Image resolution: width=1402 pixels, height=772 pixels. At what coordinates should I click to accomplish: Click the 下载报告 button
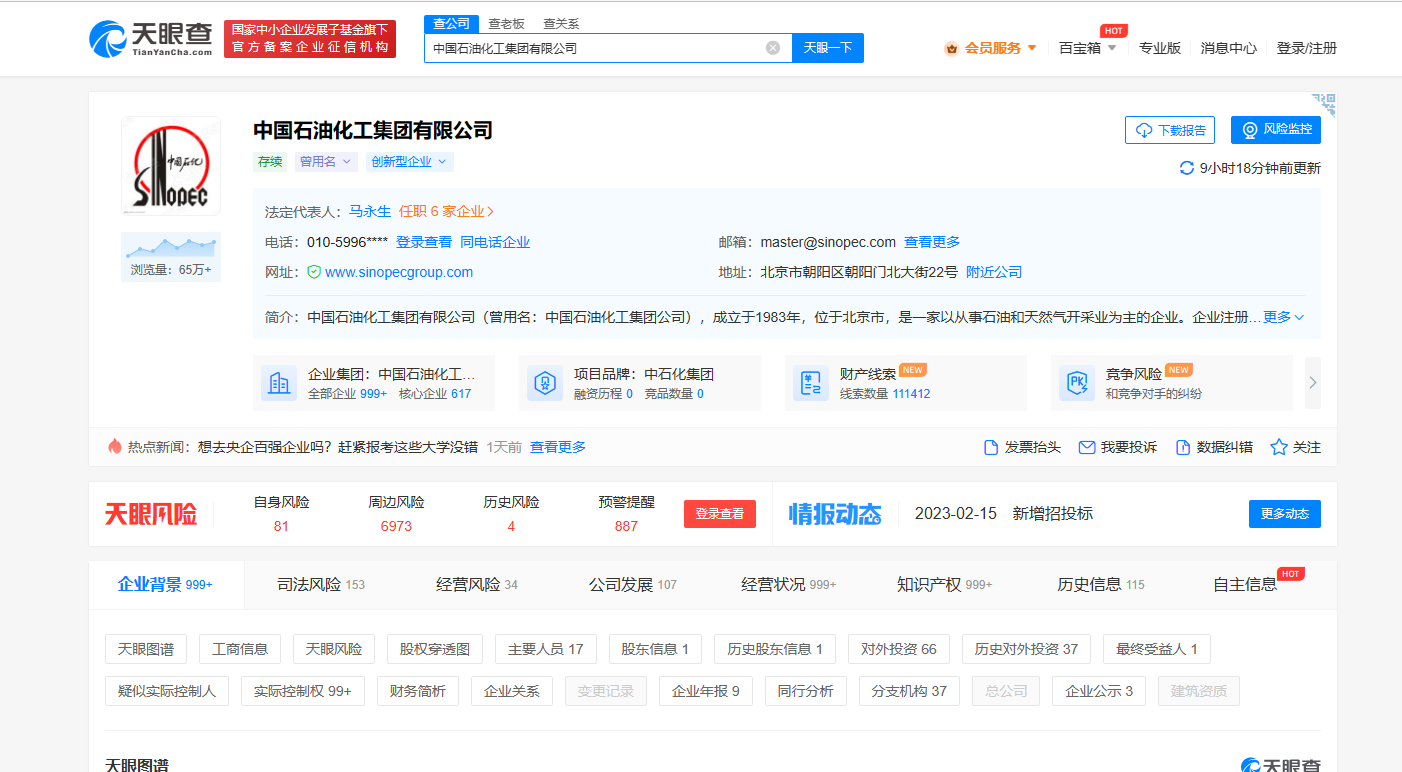click(1170, 130)
